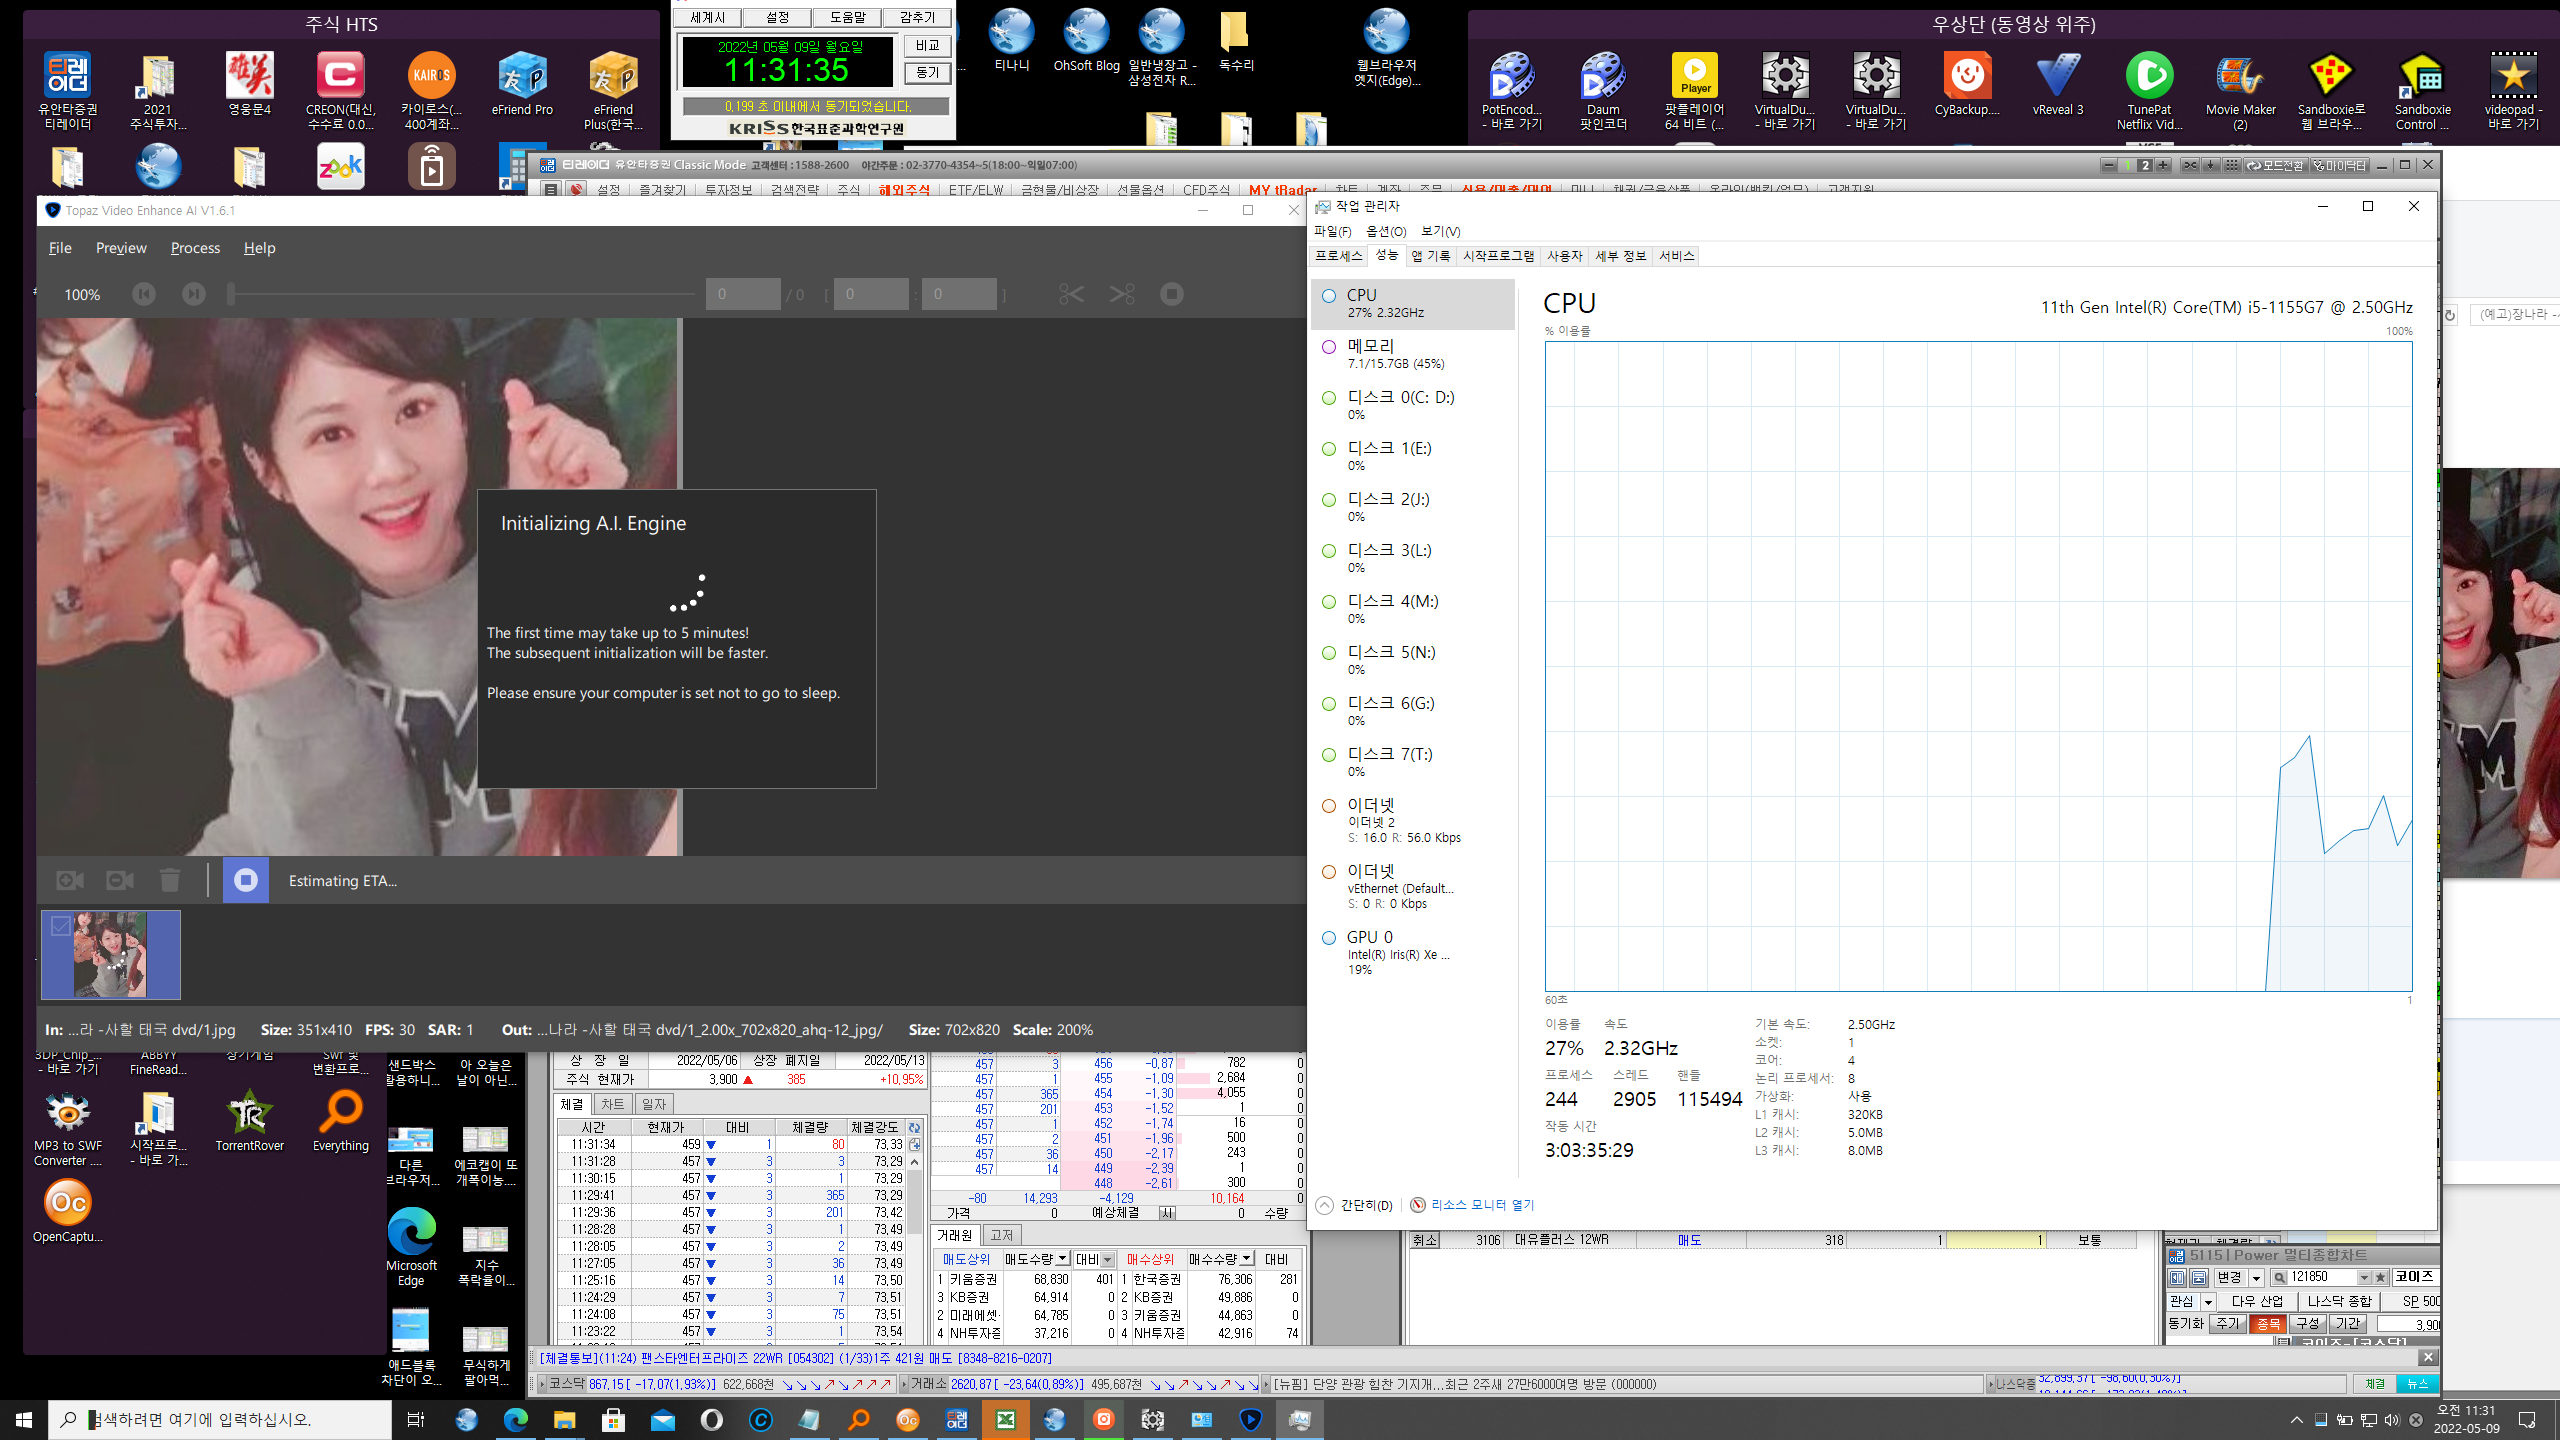Screen dimensions: 2560x1440
Task: Collapse Task Manager with 간단히(D) chevron
Action: [x=1325, y=1205]
